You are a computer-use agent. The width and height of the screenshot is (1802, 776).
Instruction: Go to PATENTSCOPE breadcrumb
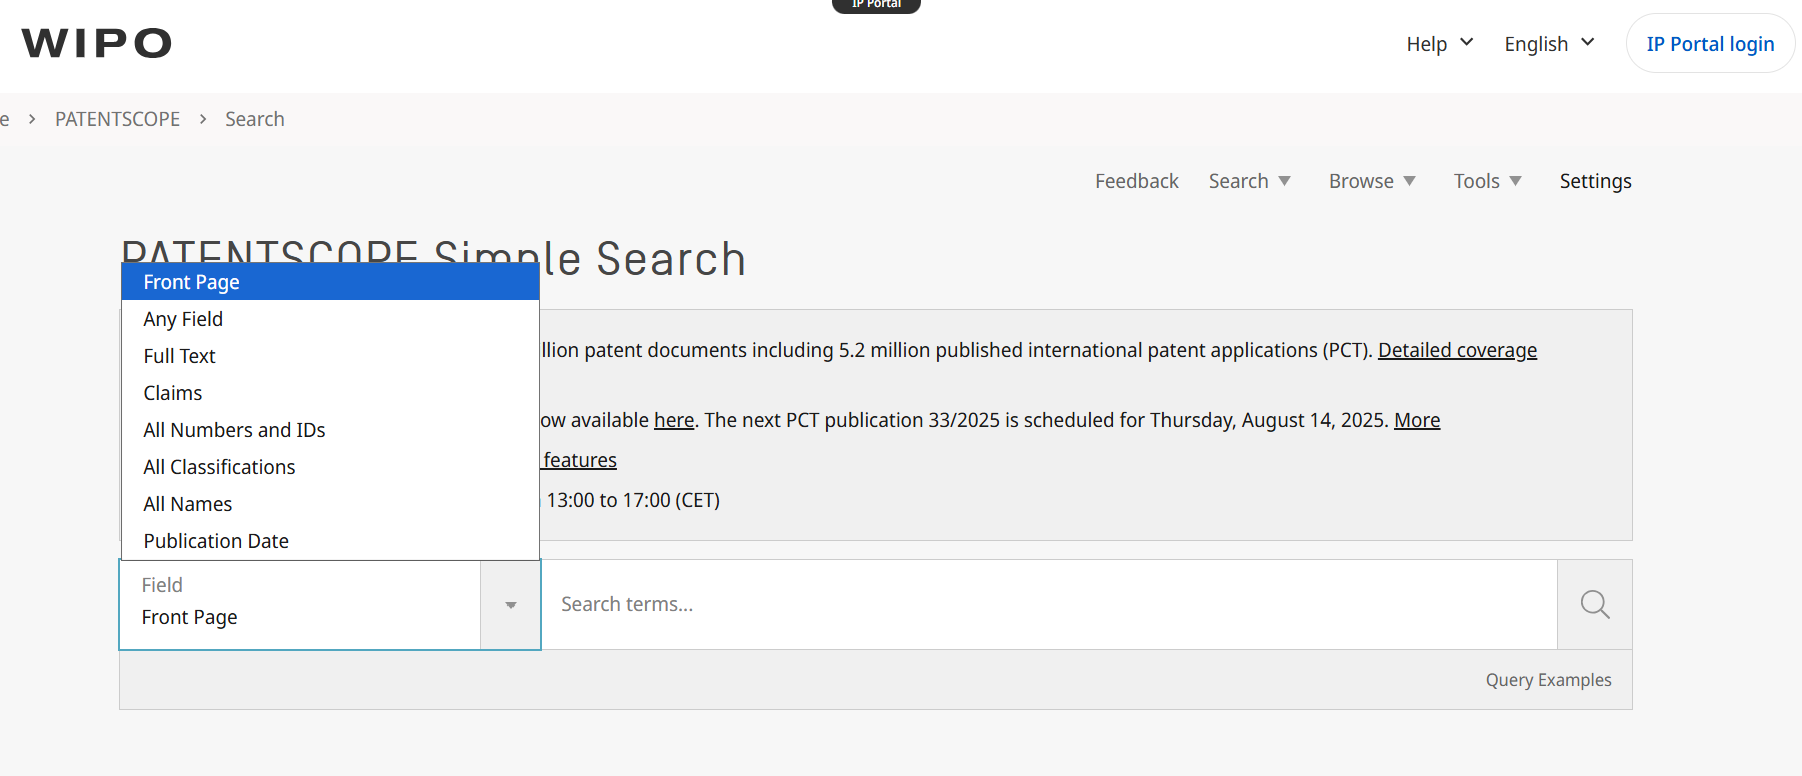point(117,119)
